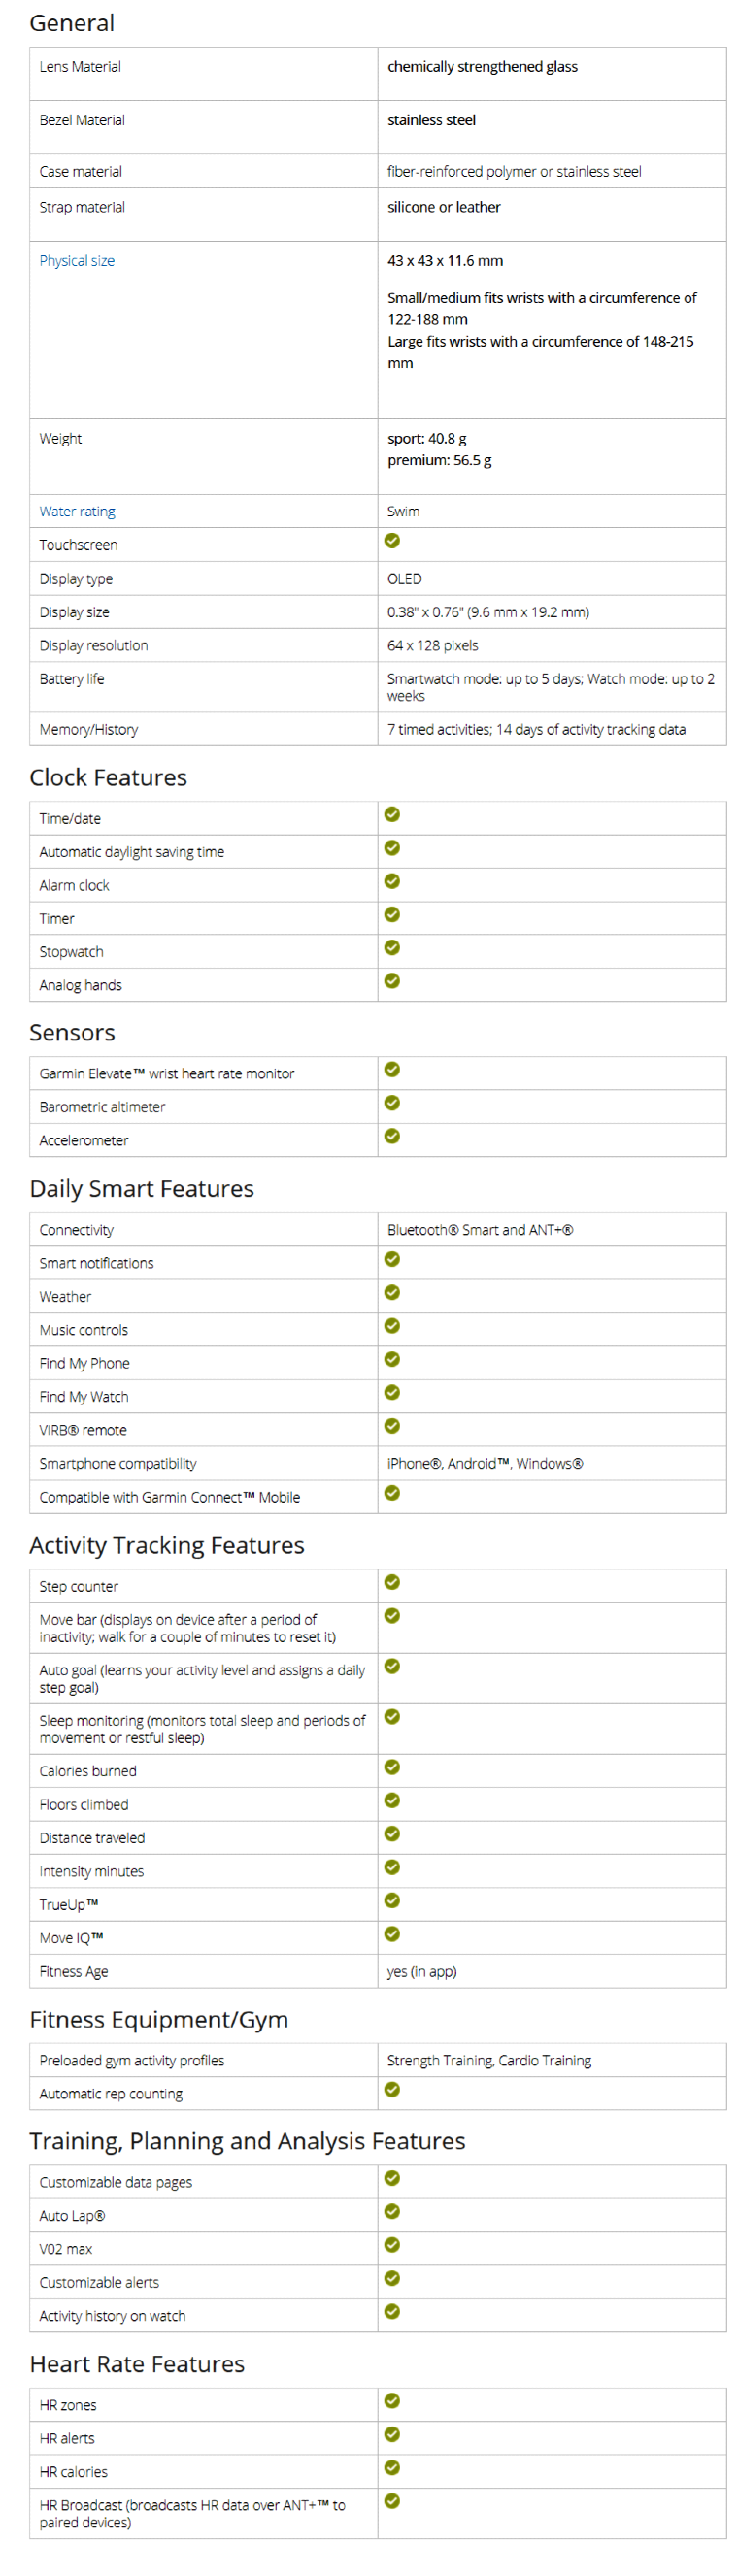This screenshot has height=2576, width=738.
Task: Click the Daily Smart Features heading
Action: point(142,1188)
